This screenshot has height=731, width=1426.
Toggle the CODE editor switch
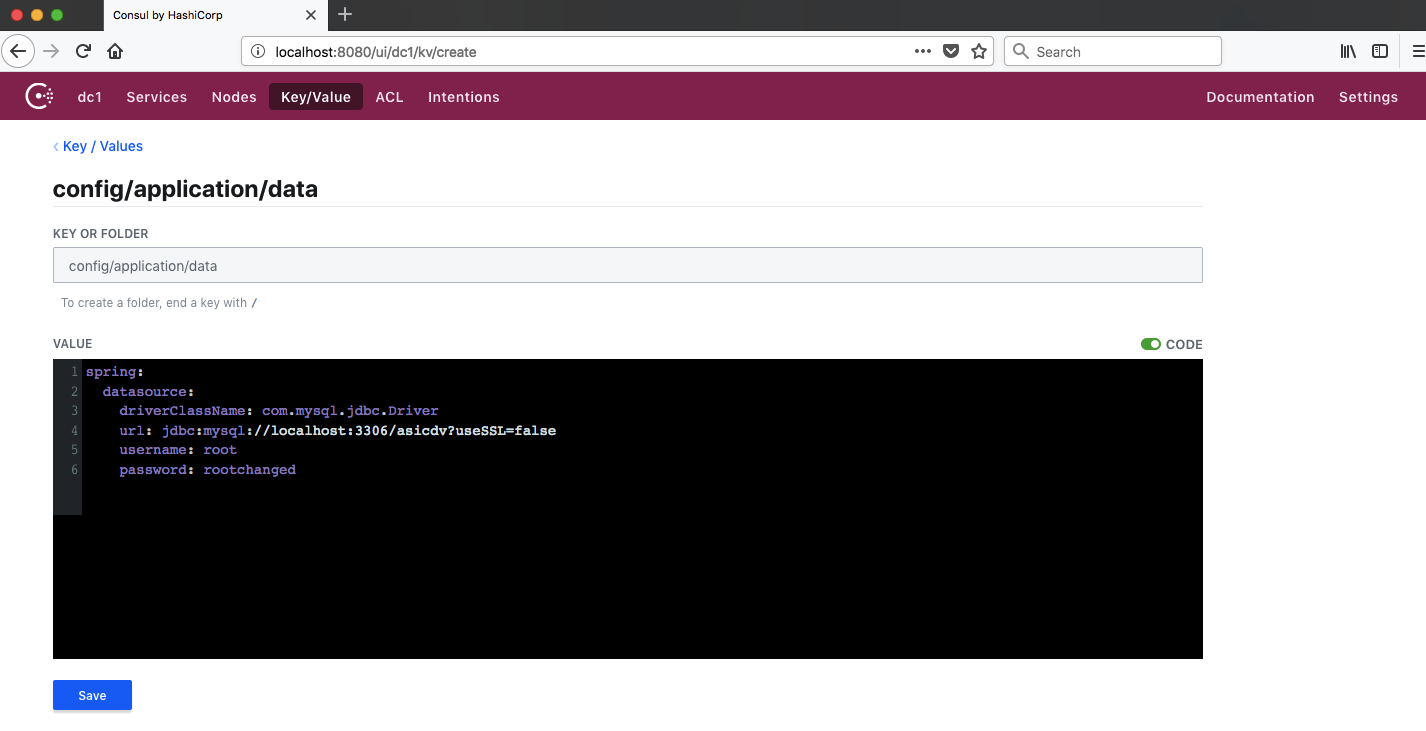(1151, 344)
